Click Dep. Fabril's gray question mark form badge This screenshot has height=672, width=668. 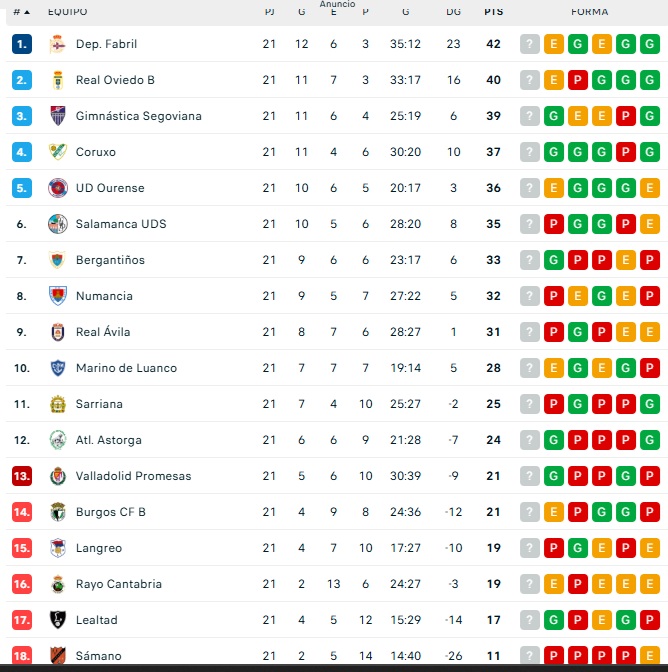530,44
